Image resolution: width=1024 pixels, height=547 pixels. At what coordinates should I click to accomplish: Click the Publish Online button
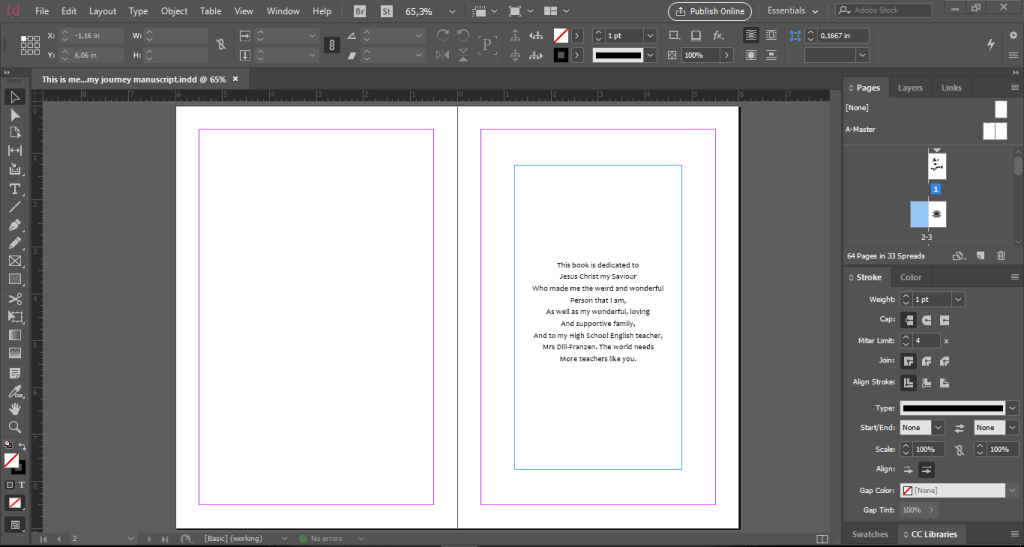point(709,11)
